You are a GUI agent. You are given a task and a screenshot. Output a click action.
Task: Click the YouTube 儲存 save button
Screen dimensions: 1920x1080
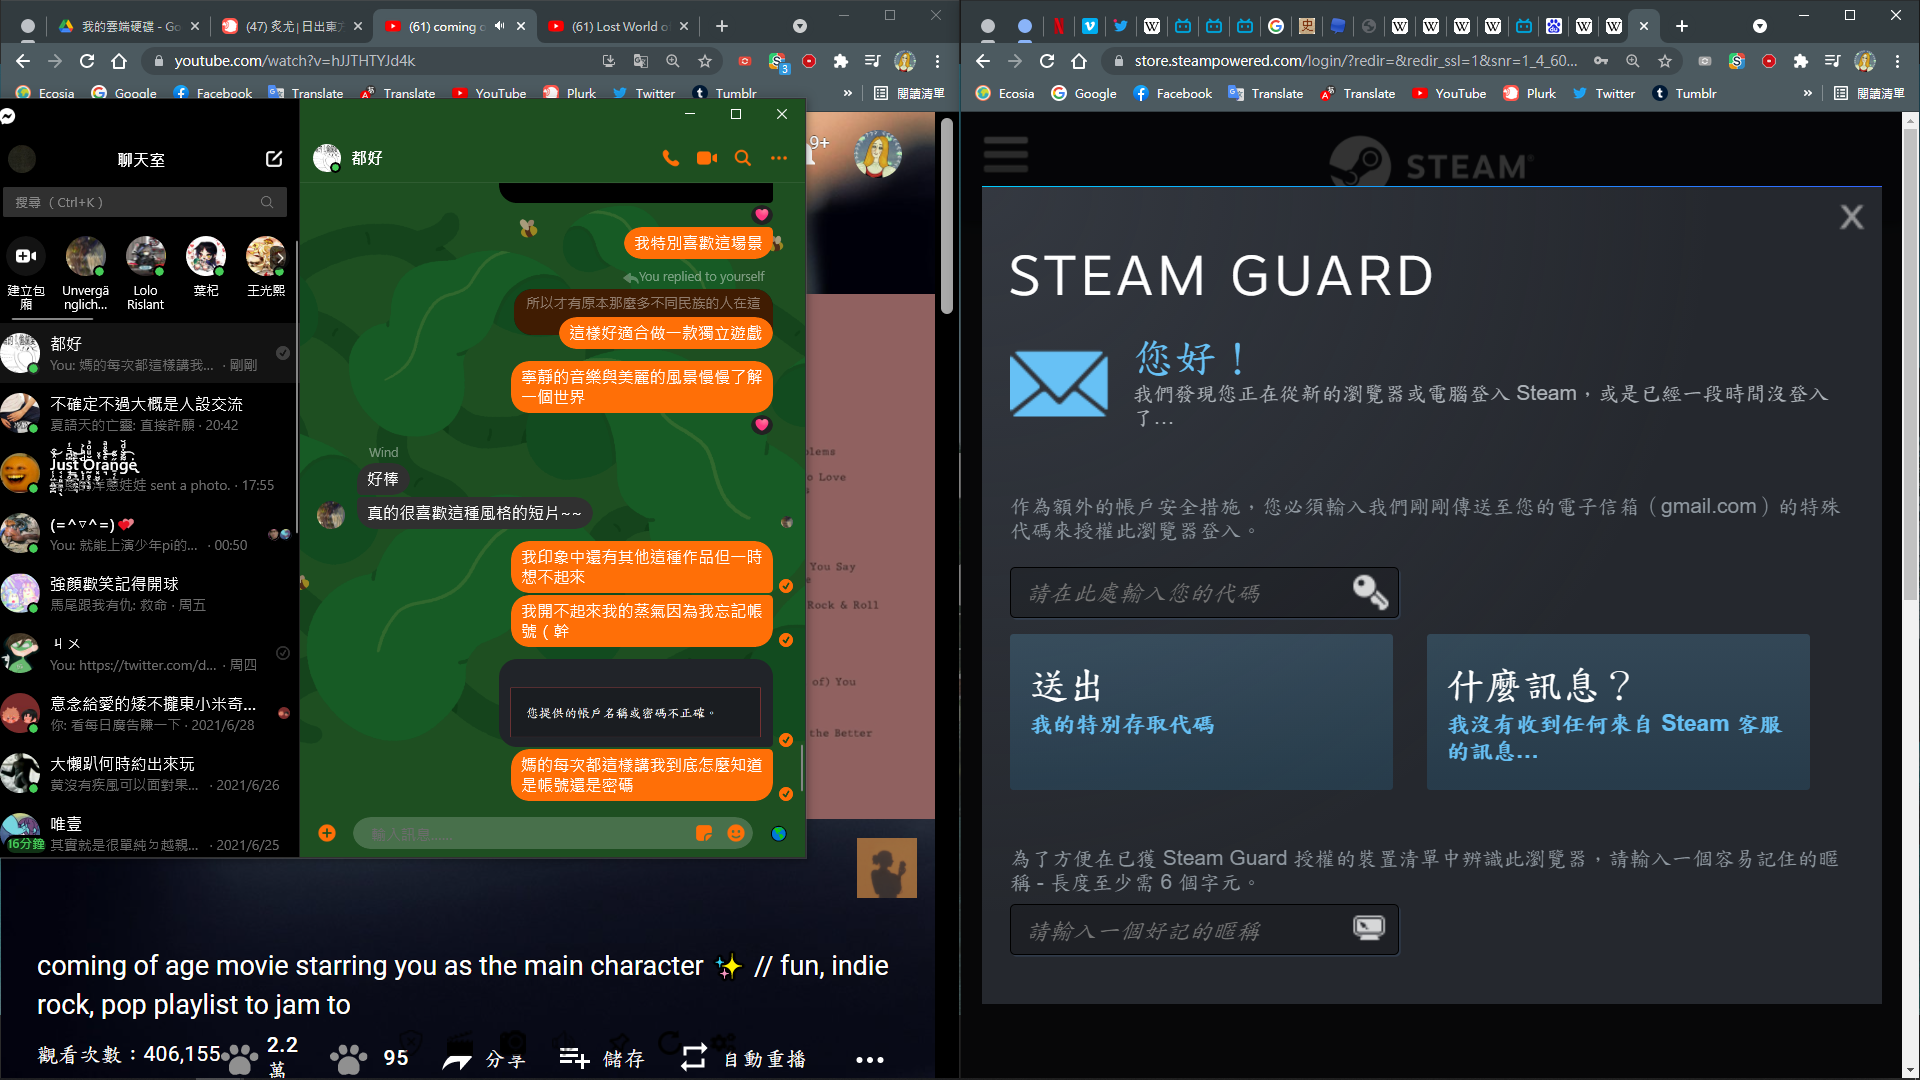click(601, 1059)
